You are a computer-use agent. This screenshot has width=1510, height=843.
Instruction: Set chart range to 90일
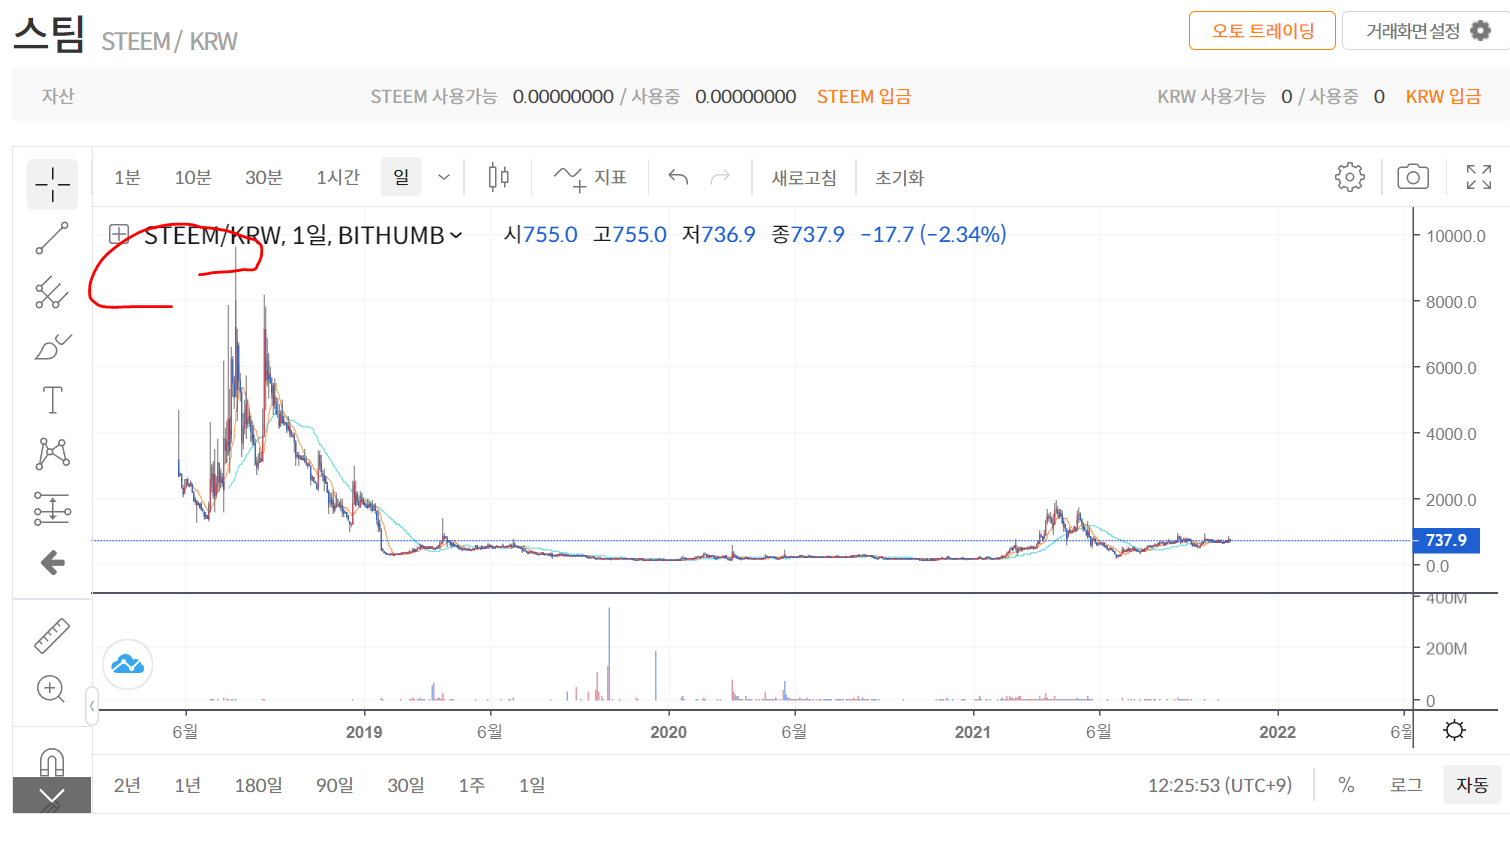tap(335, 785)
